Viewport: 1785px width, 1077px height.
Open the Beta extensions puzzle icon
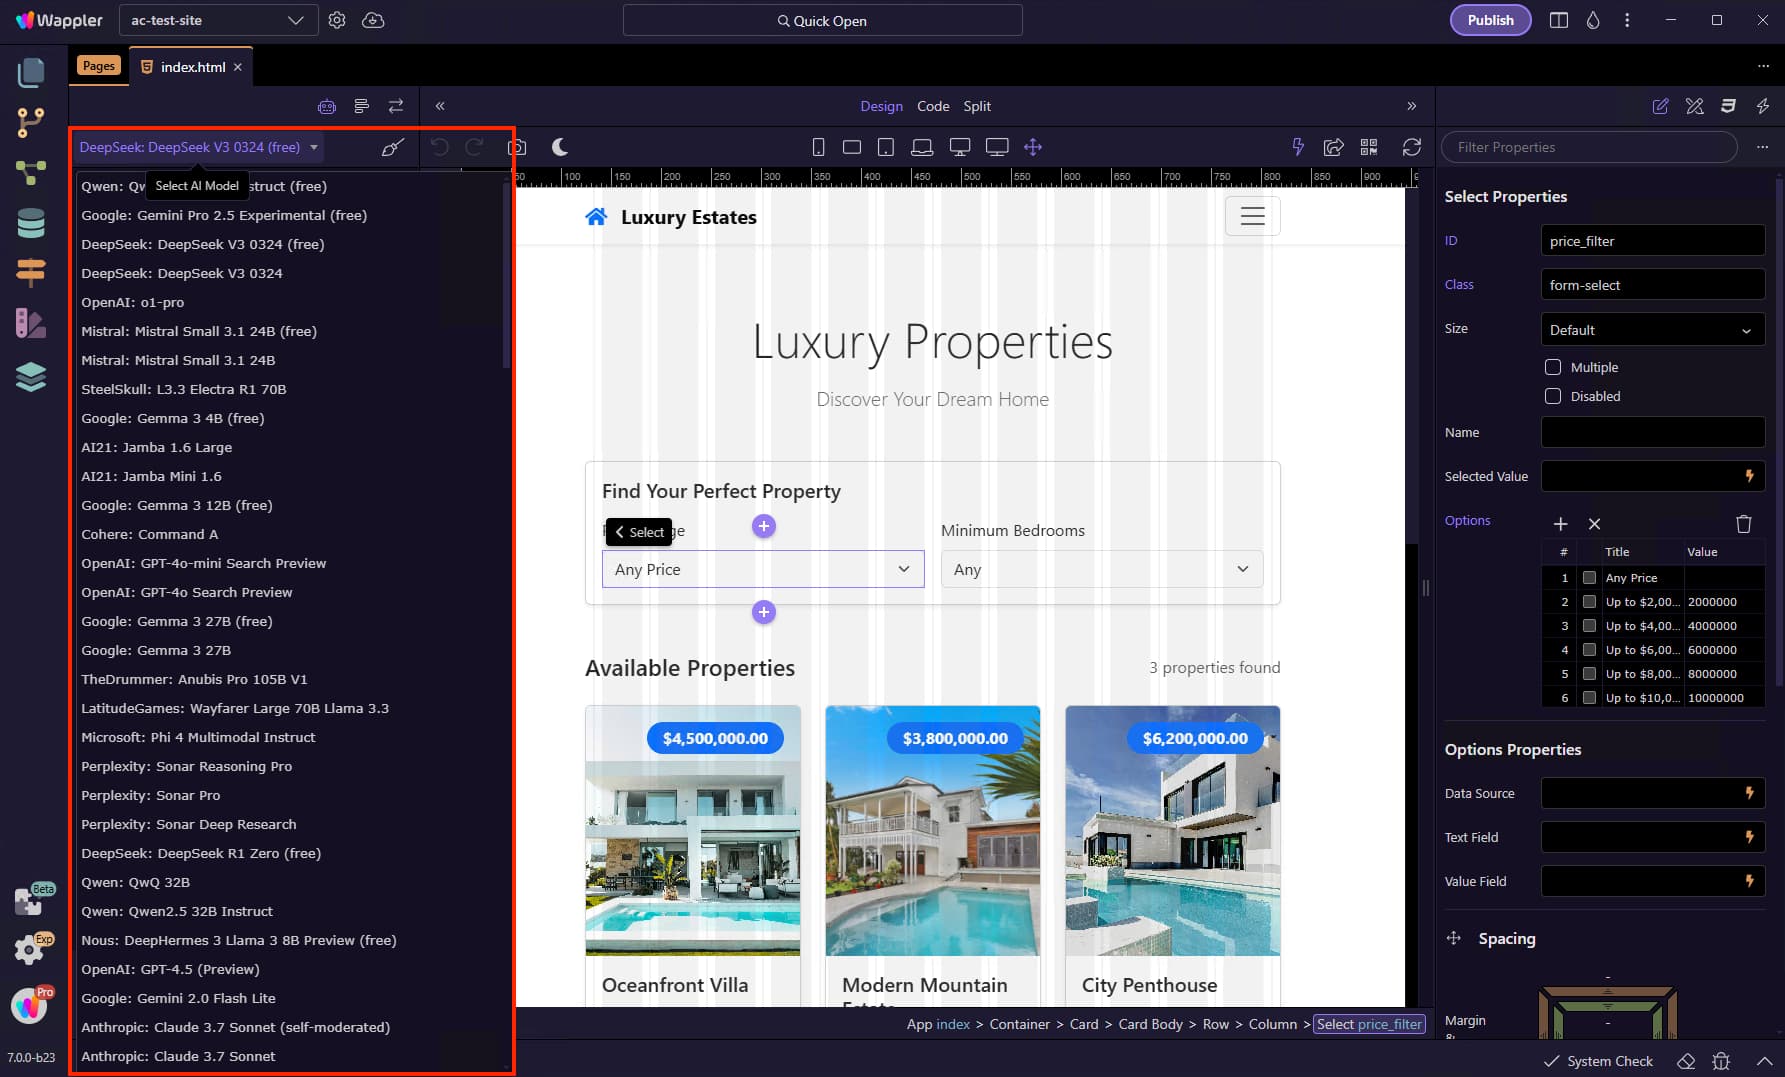[29, 901]
